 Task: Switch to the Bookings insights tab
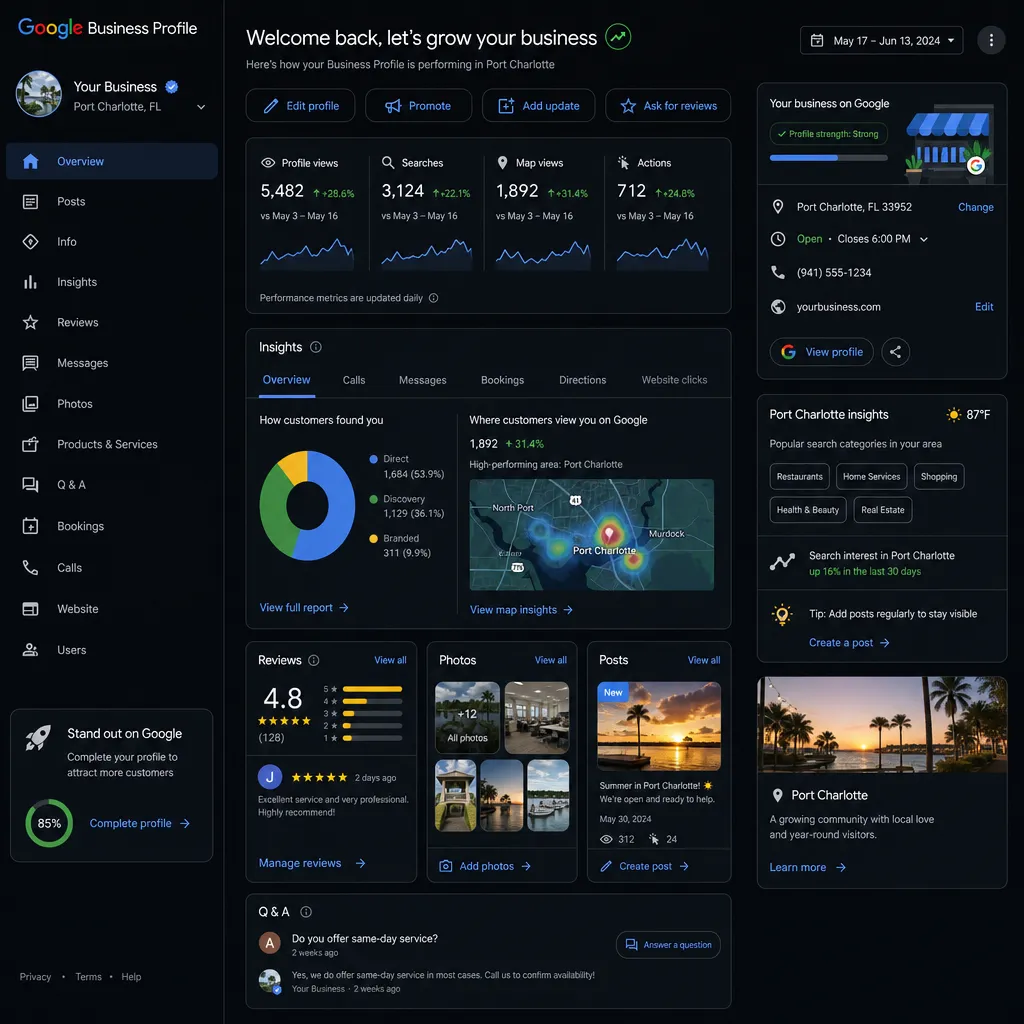pos(502,380)
